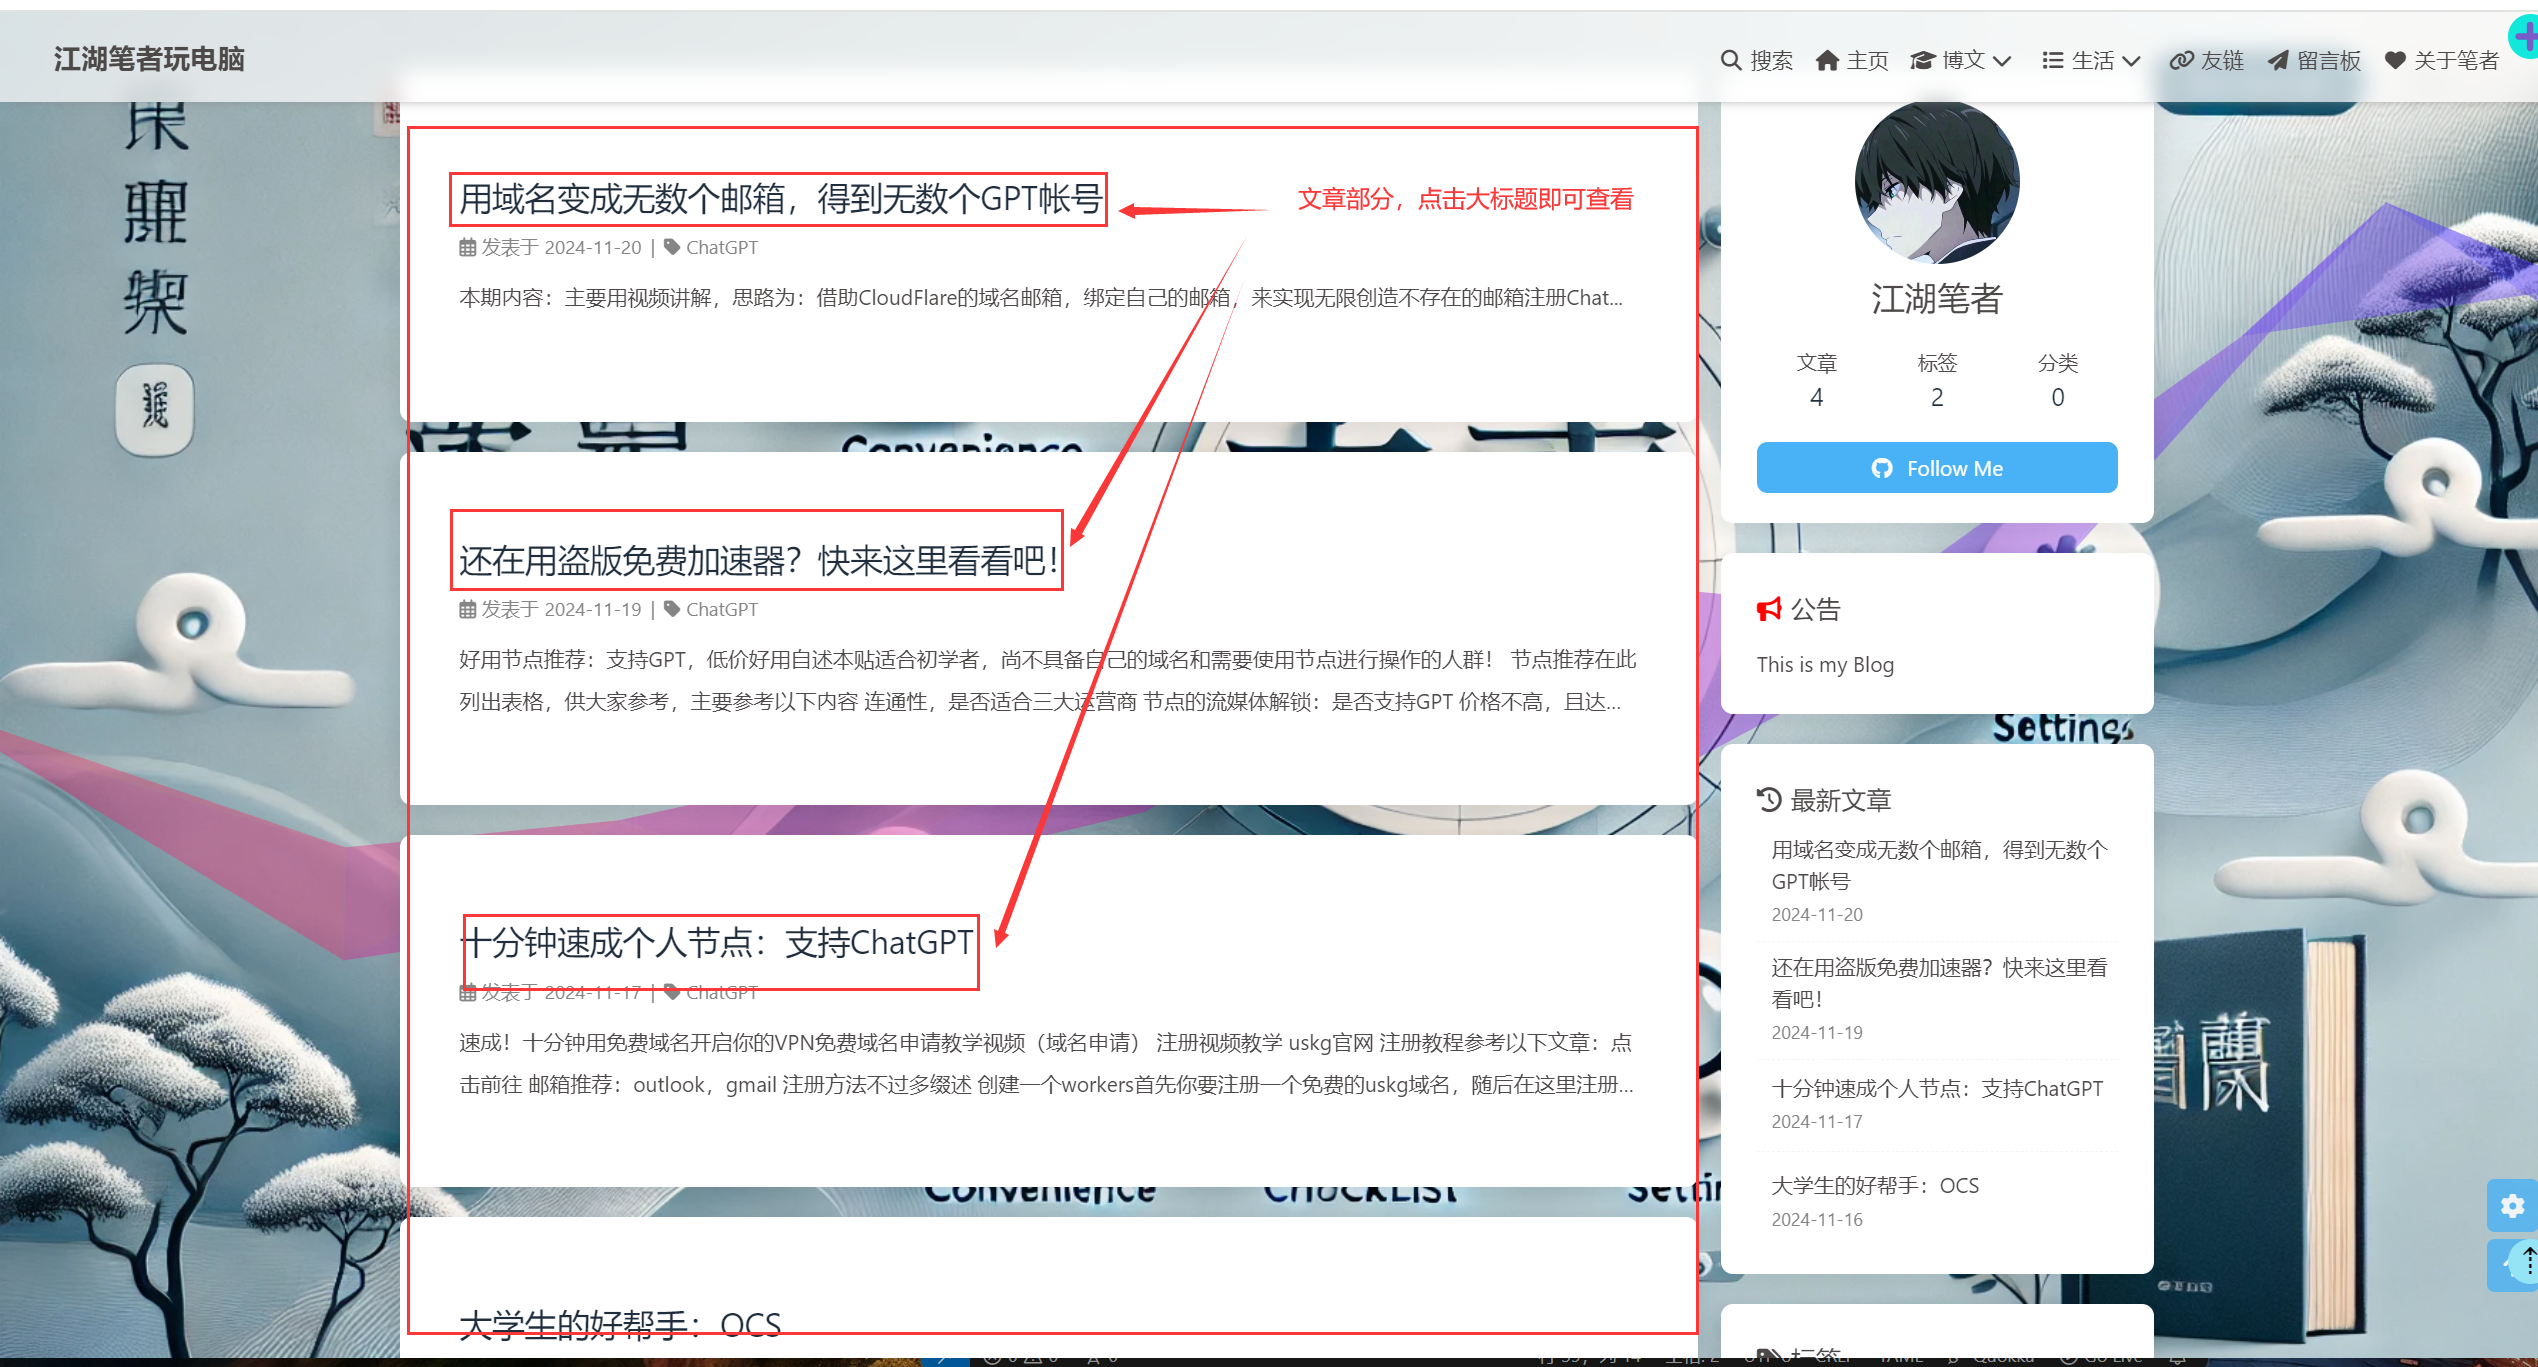The width and height of the screenshot is (2538, 1367).
Task: Open article 十分钟速成个人节点：支持ChatGPT
Action: point(719,942)
